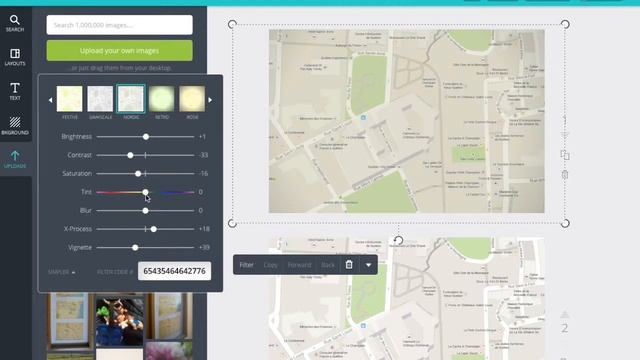The width and height of the screenshot is (640, 360).
Task: Click the X-Process value +18
Action: point(204,229)
